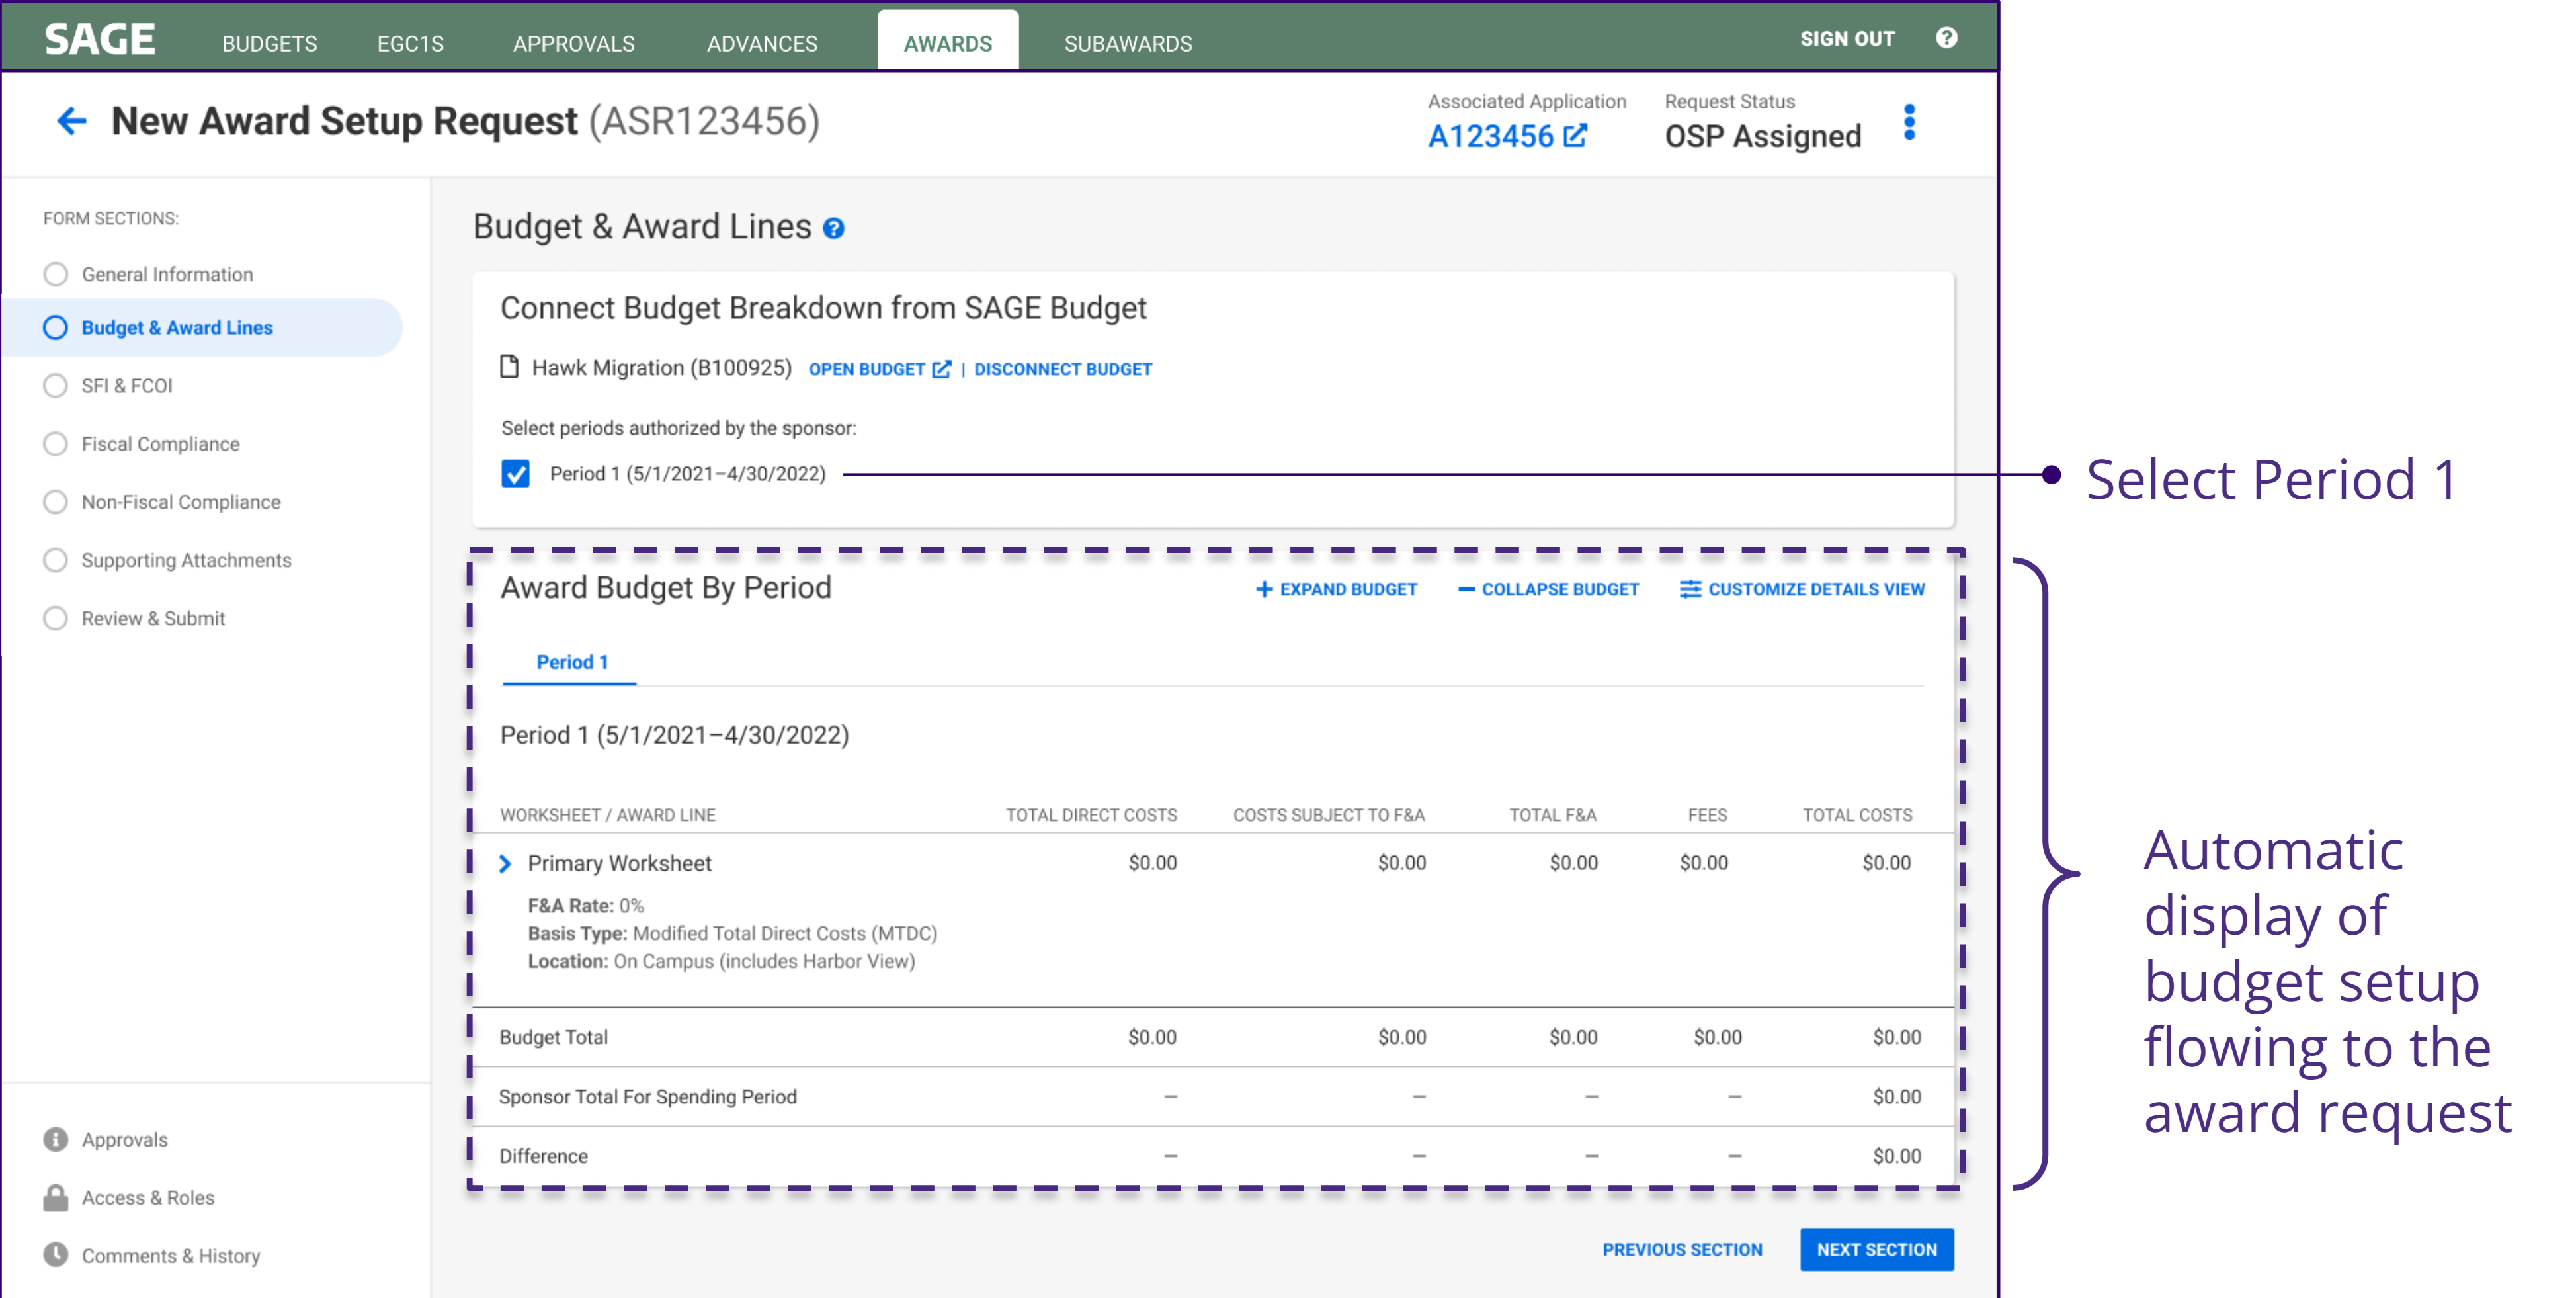2576x1298 pixels.
Task: Collapse the budget rows
Action: tap(1548, 589)
